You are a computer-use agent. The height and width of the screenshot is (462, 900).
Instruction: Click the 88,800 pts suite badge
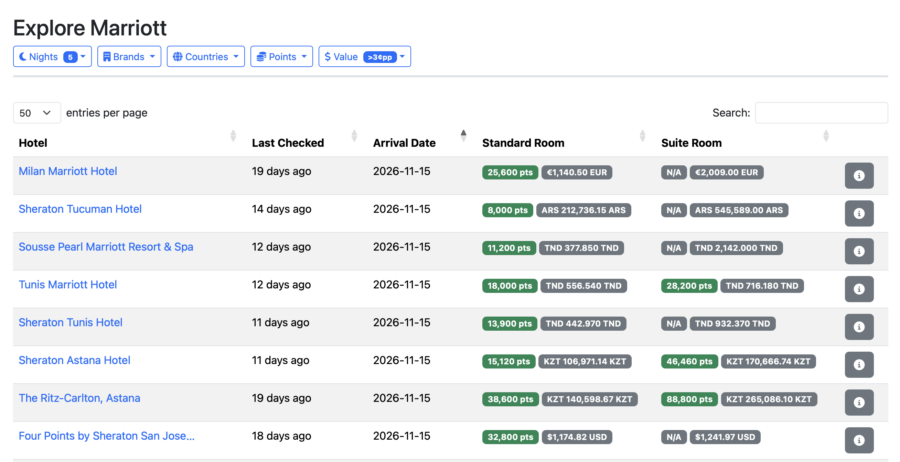[689, 399]
